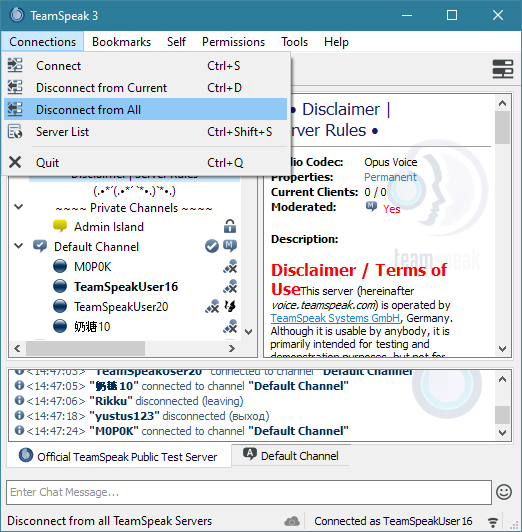
Task: Click the info panel scroll down arrow
Action: pyautogui.click(x=503, y=348)
